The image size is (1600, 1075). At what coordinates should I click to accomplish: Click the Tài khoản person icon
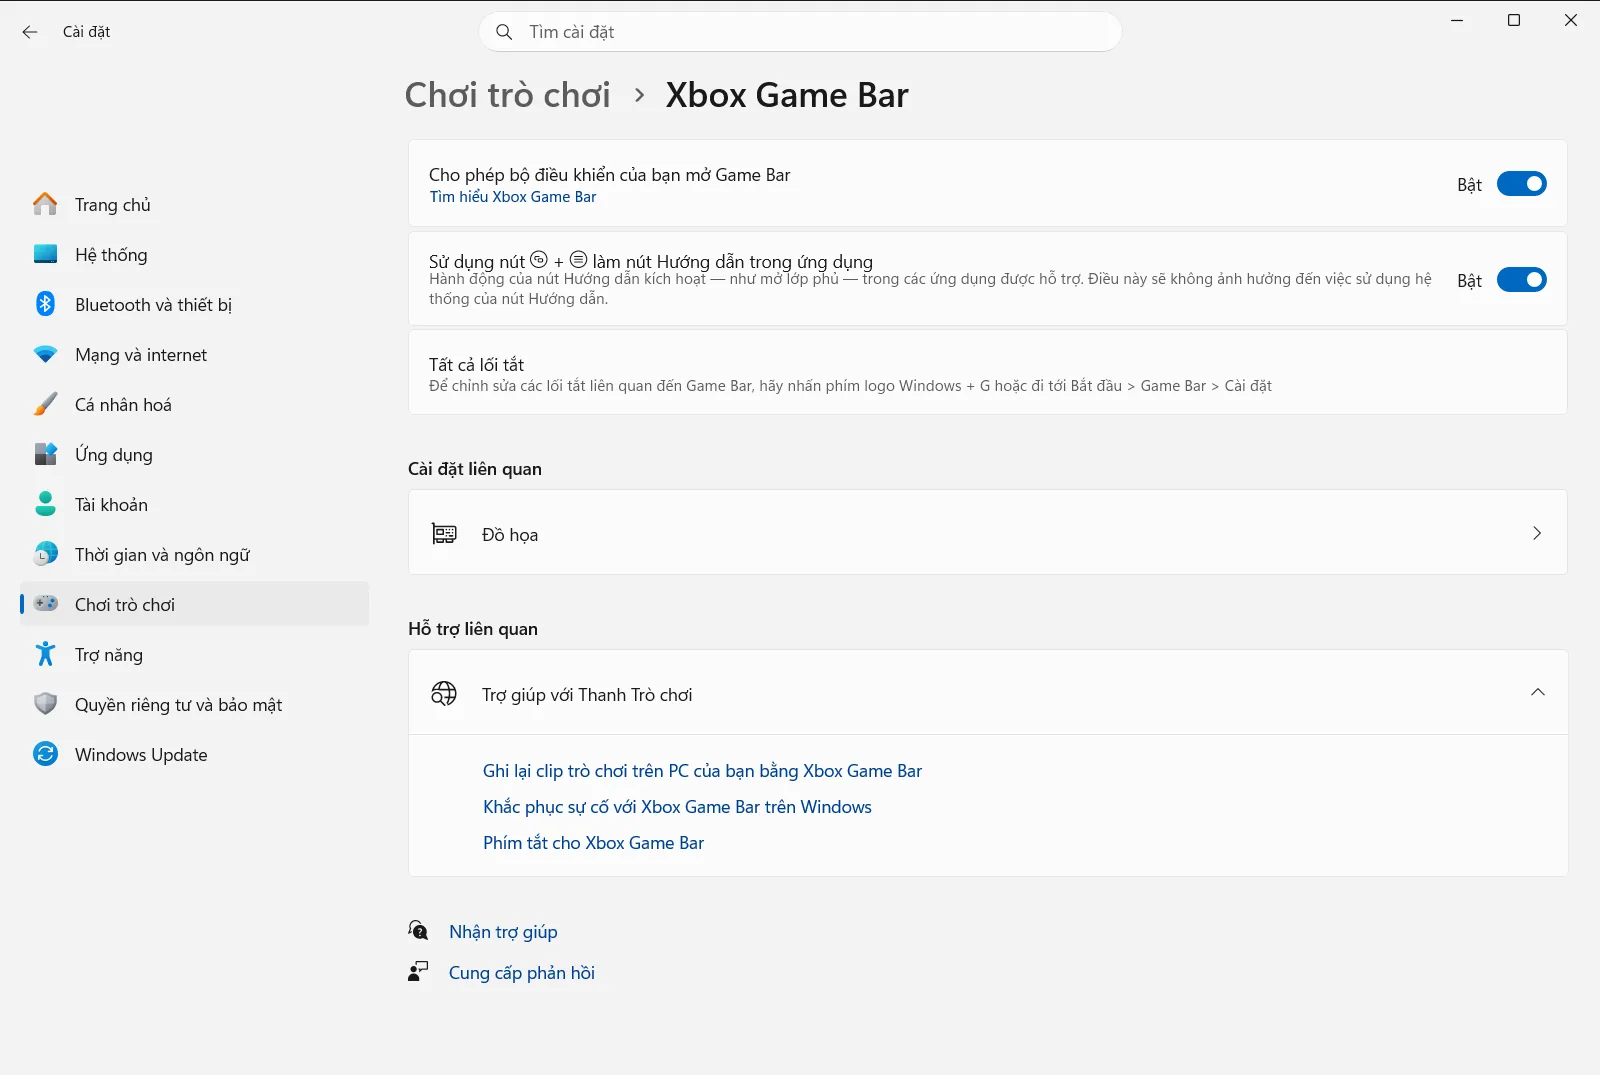pyautogui.click(x=45, y=504)
